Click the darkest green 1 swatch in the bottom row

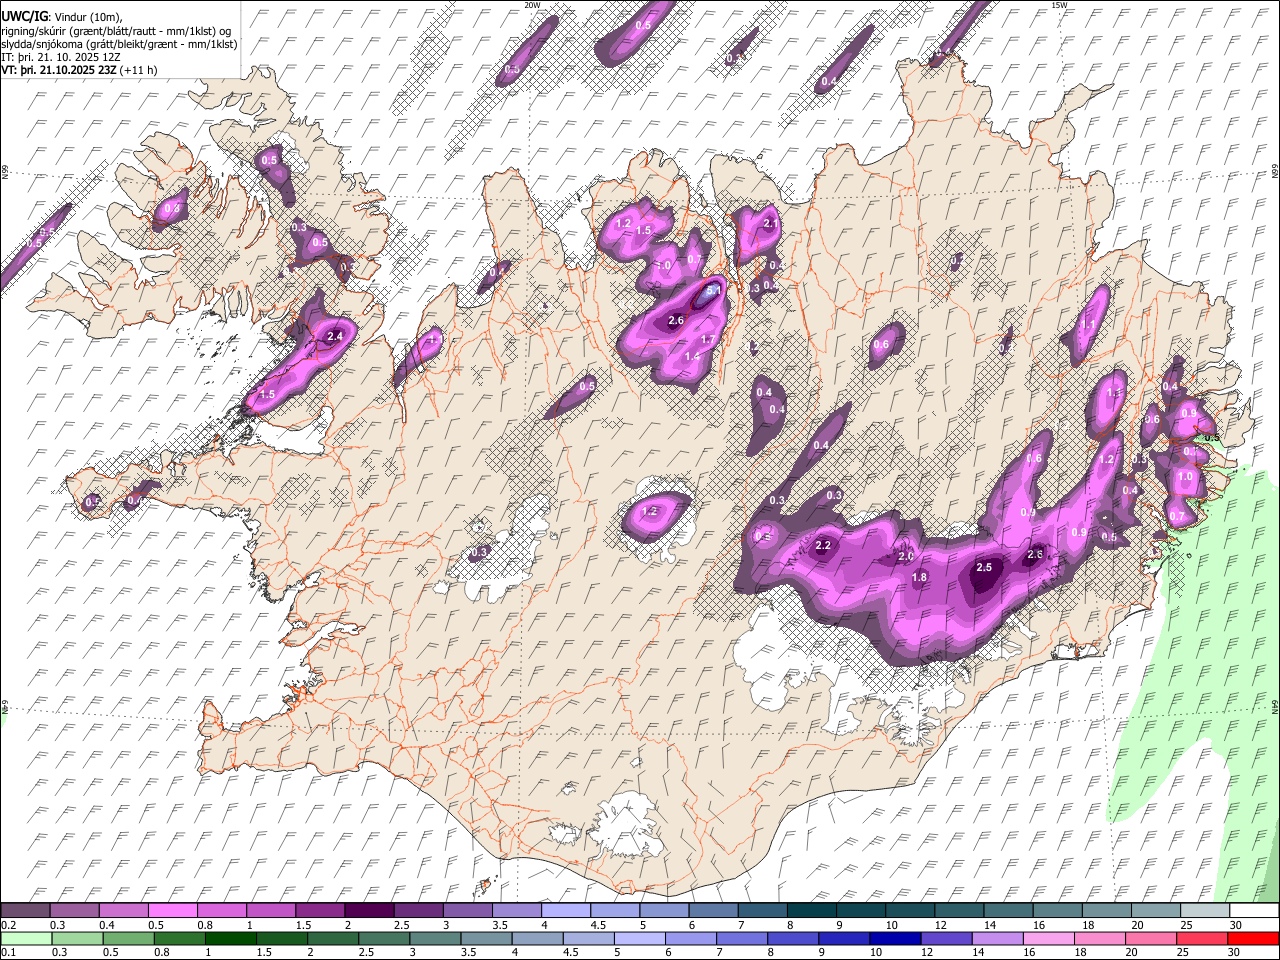(230, 938)
